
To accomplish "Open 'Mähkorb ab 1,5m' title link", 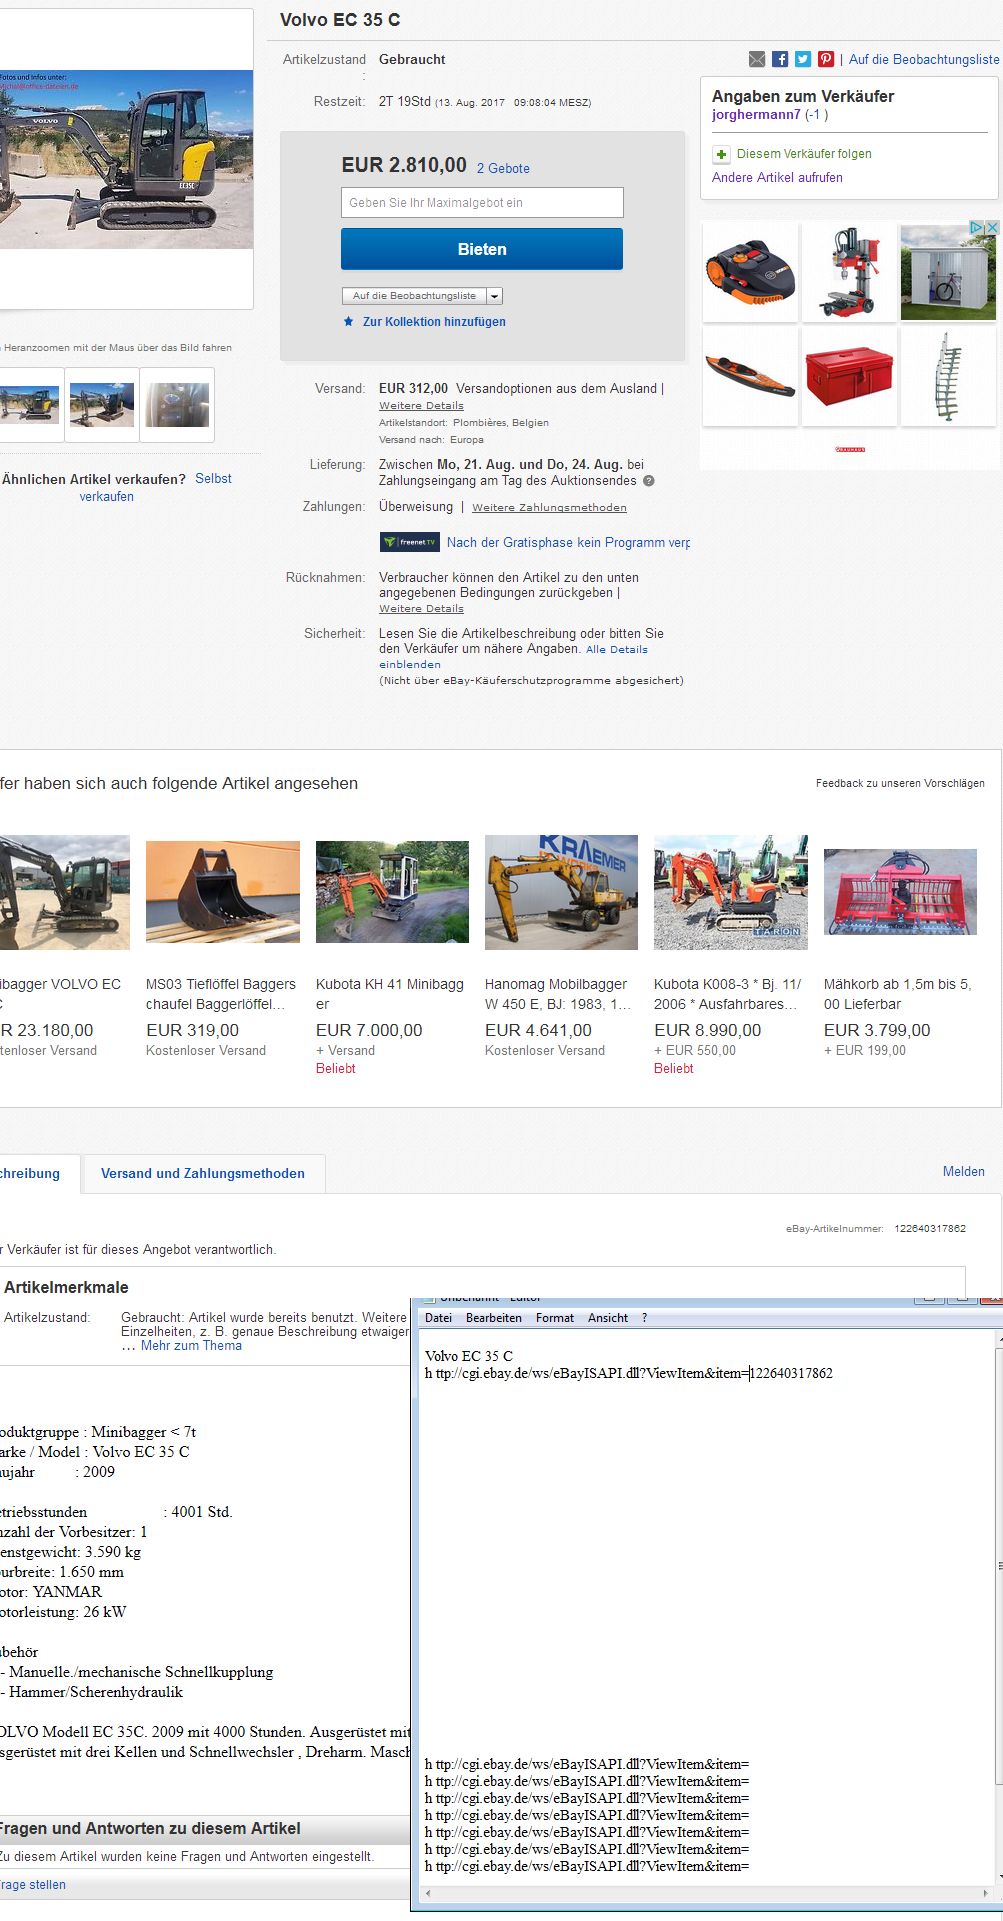I will coord(897,994).
